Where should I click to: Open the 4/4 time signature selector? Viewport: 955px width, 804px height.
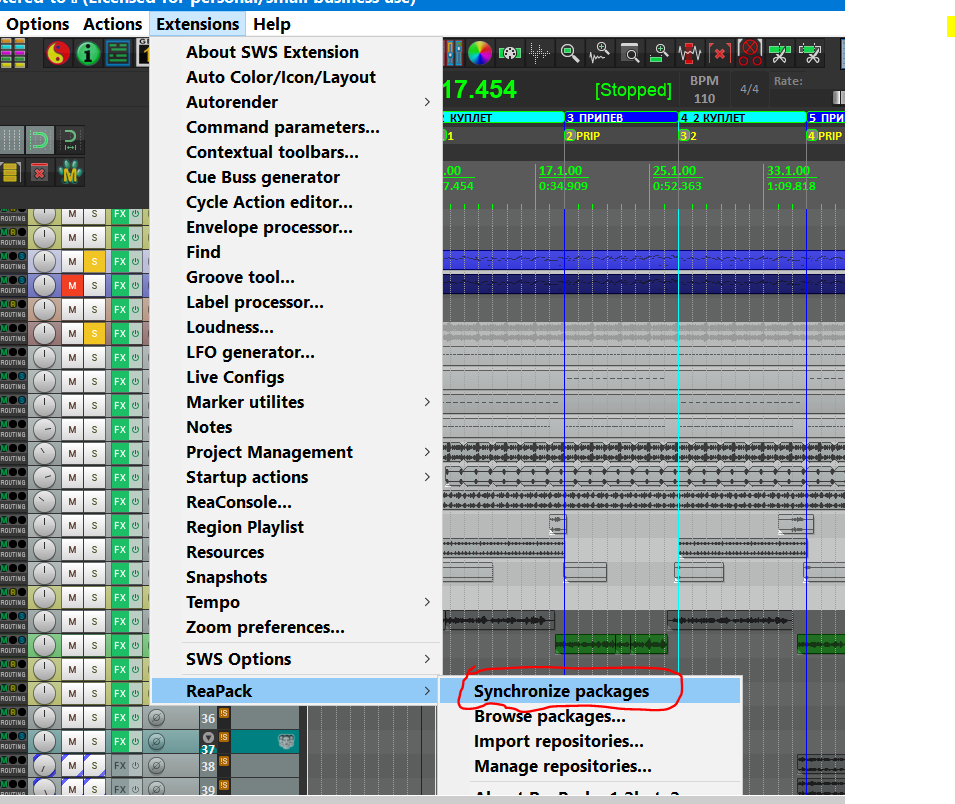coord(749,89)
